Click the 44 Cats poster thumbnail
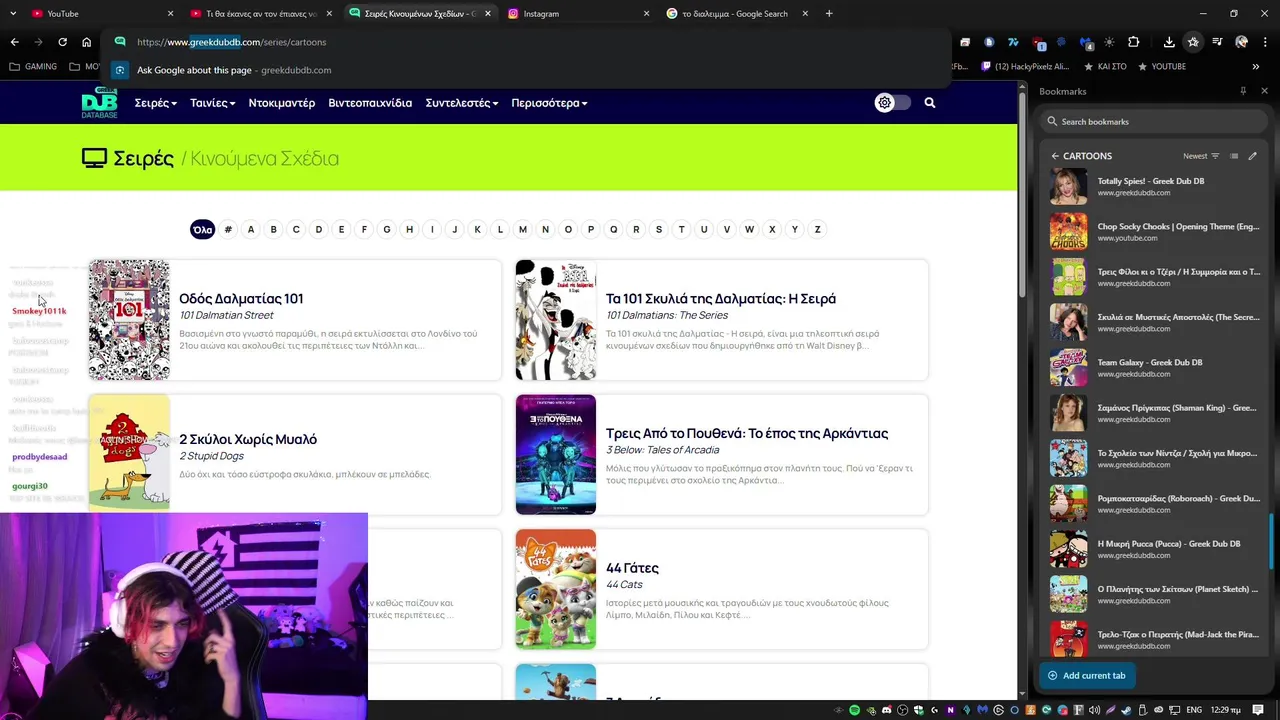 coord(556,589)
